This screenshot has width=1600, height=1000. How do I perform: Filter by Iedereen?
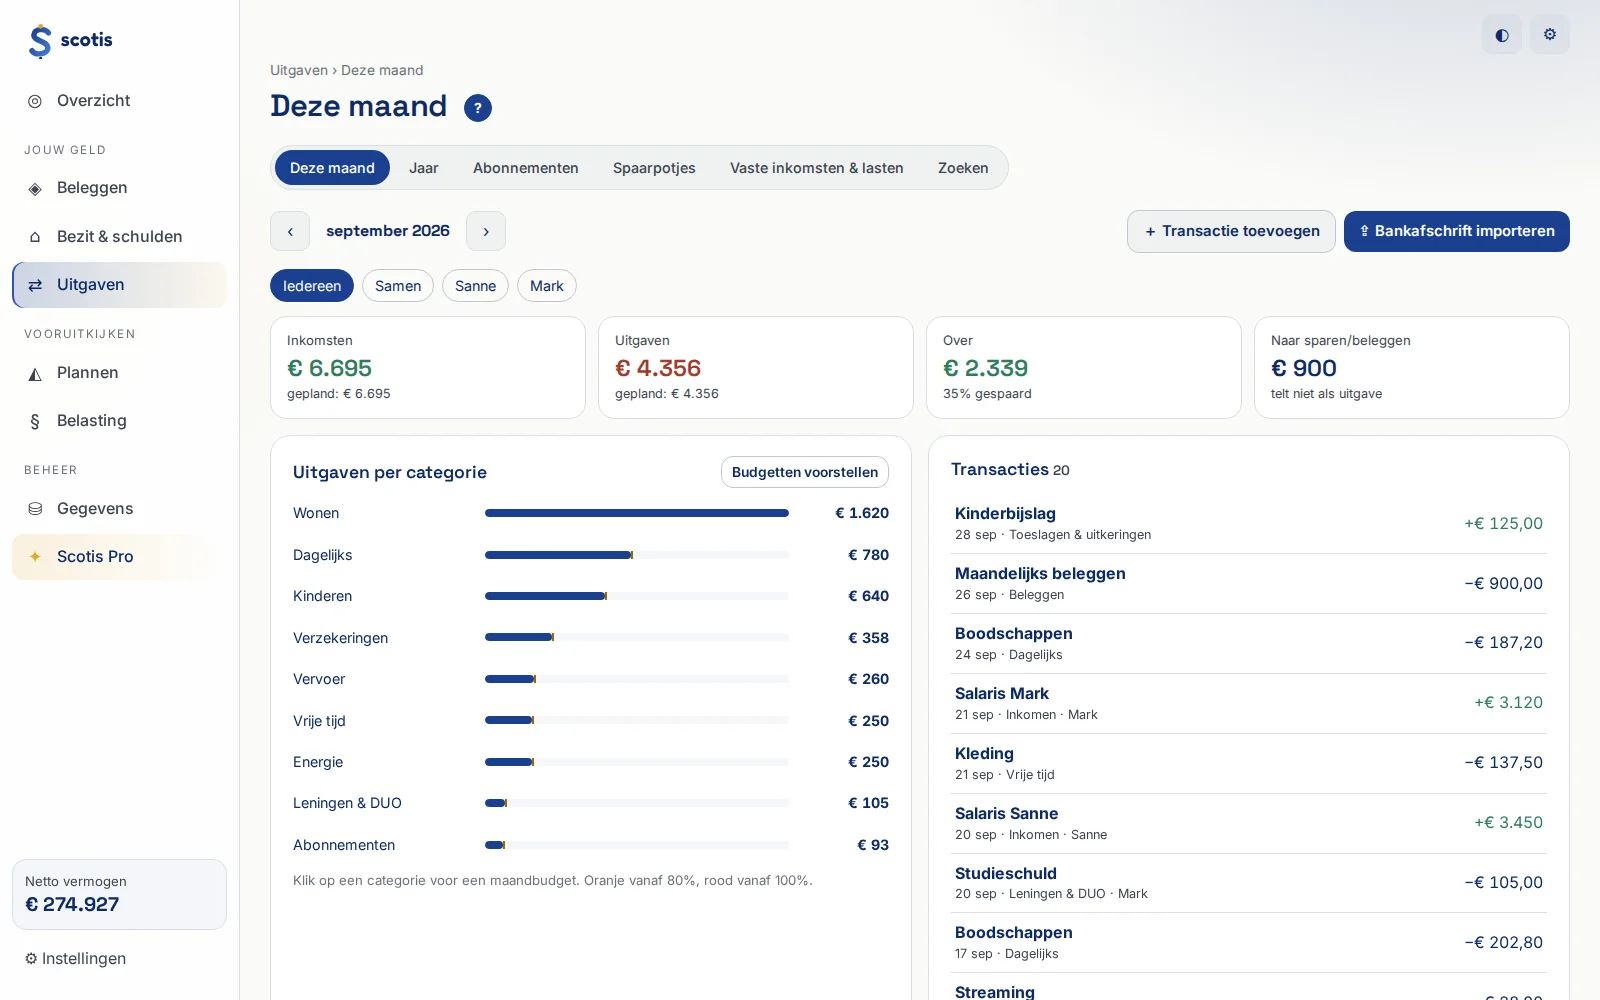click(x=312, y=286)
